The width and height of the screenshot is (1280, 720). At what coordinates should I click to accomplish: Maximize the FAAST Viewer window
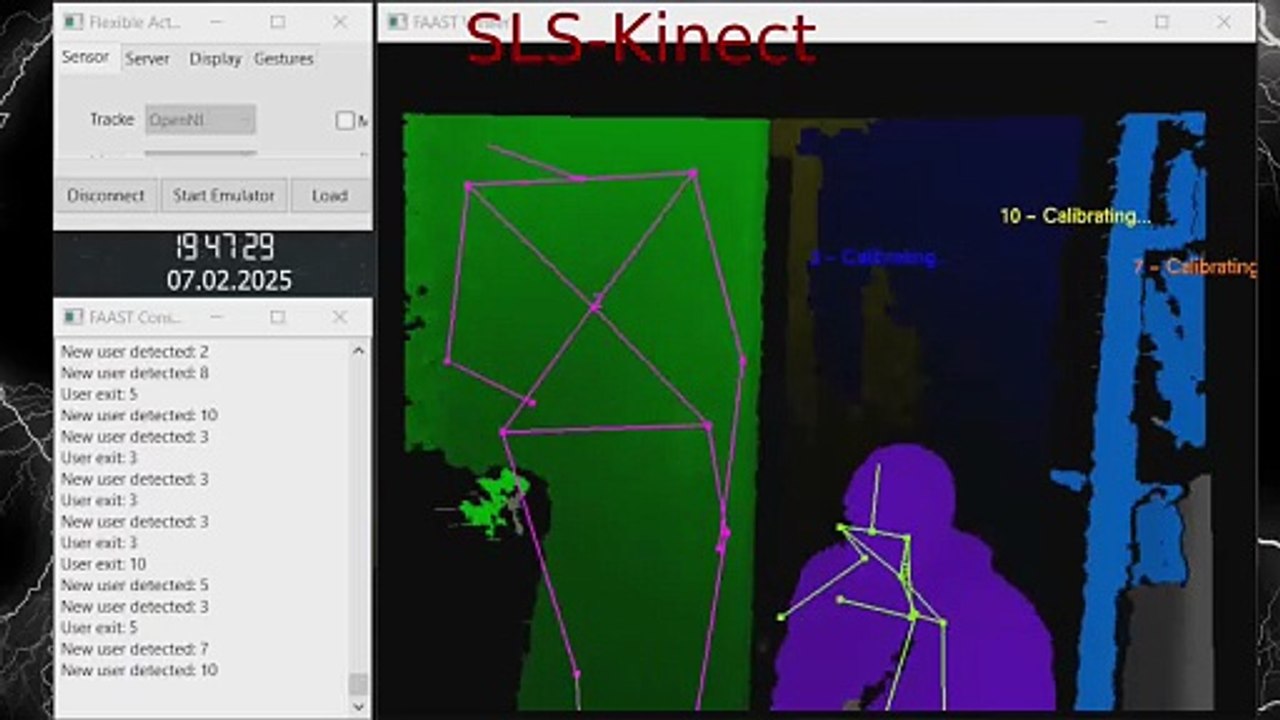(1162, 22)
